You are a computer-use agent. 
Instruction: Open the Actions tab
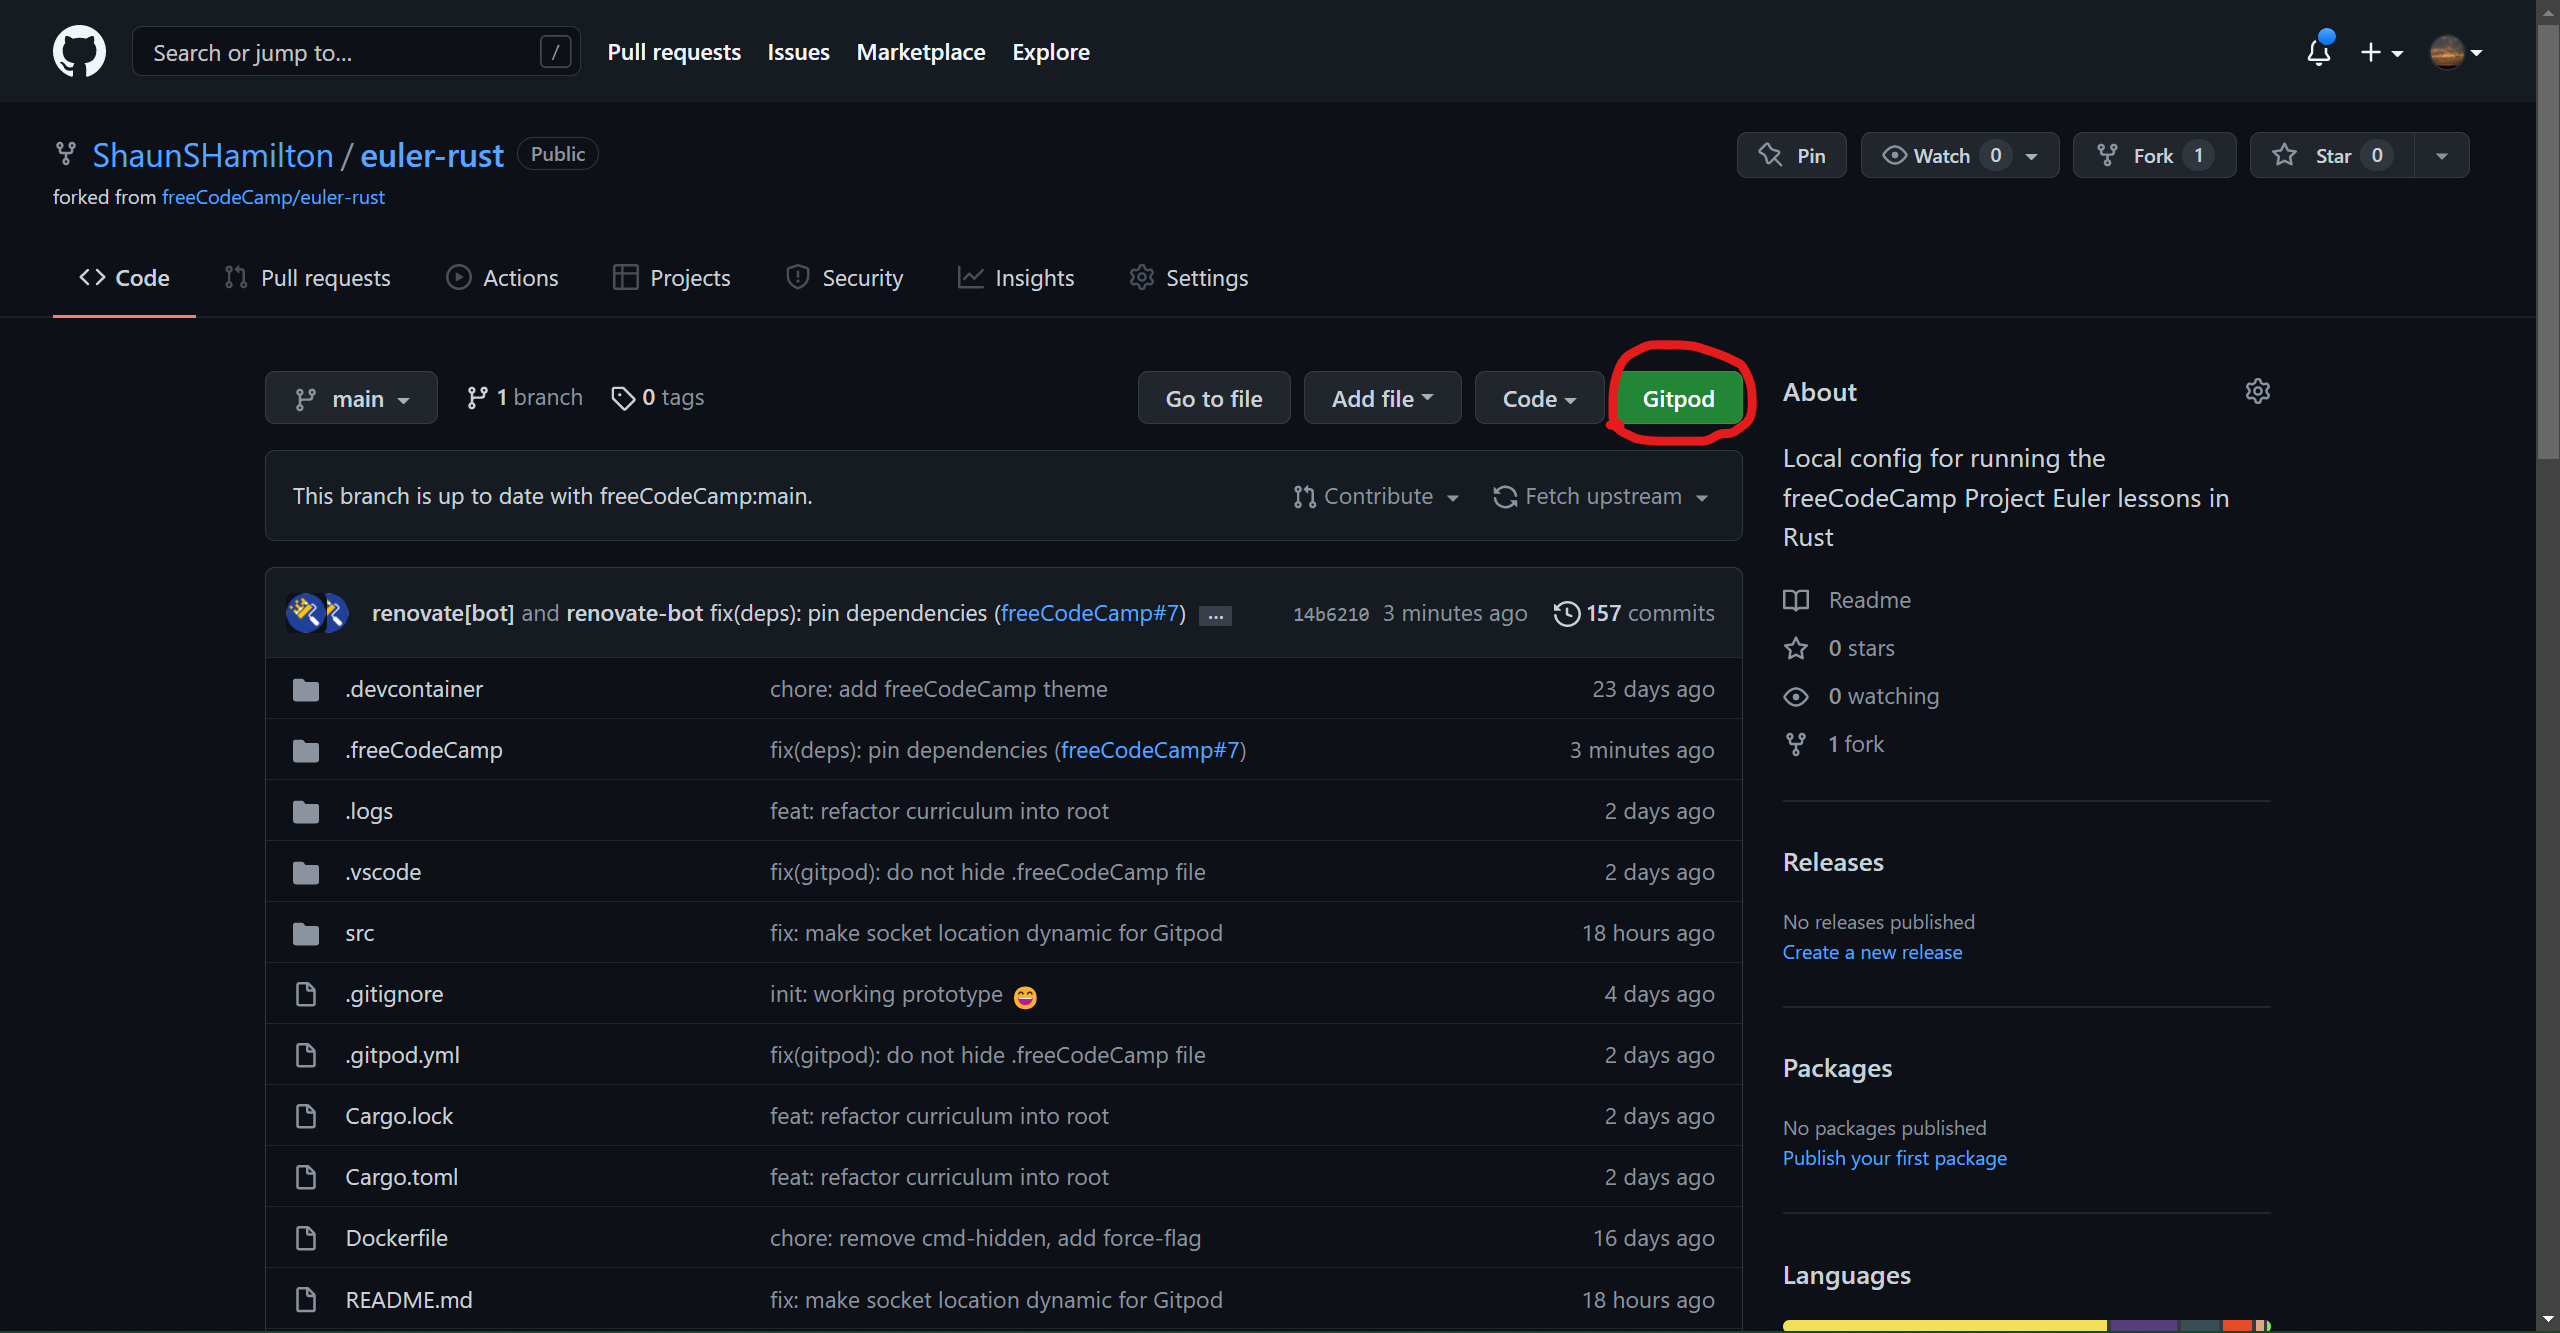502,278
